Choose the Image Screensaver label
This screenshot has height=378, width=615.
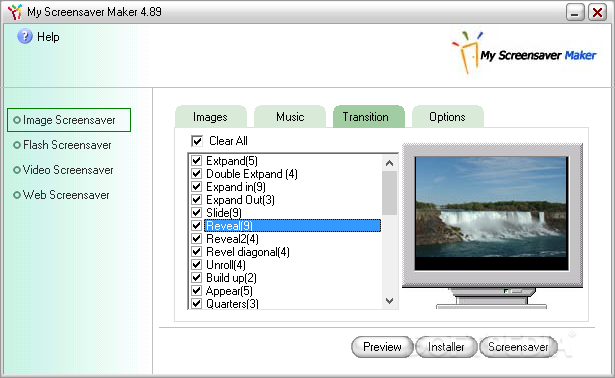69,120
